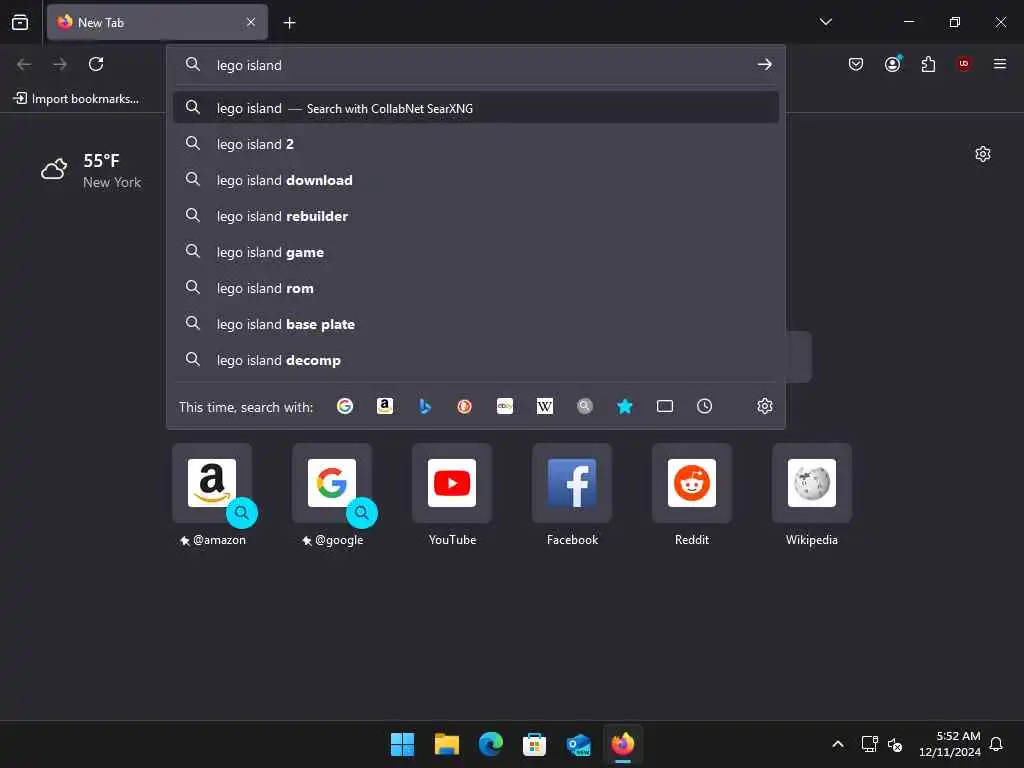Go forward one page
The width and height of the screenshot is (1024, 768).
point(60,64)
